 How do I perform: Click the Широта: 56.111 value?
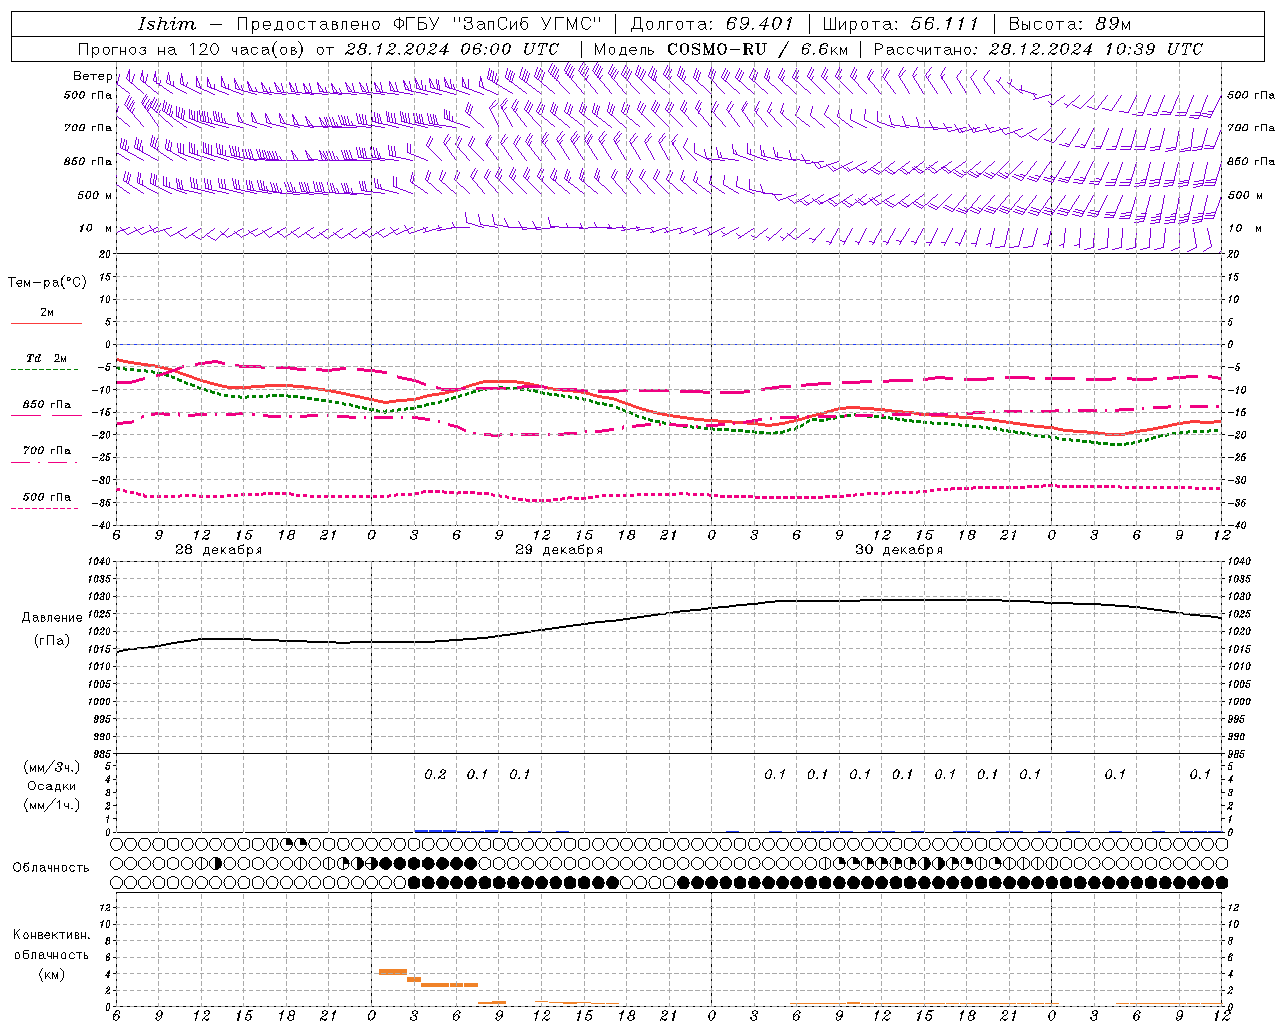click(899, 24)
